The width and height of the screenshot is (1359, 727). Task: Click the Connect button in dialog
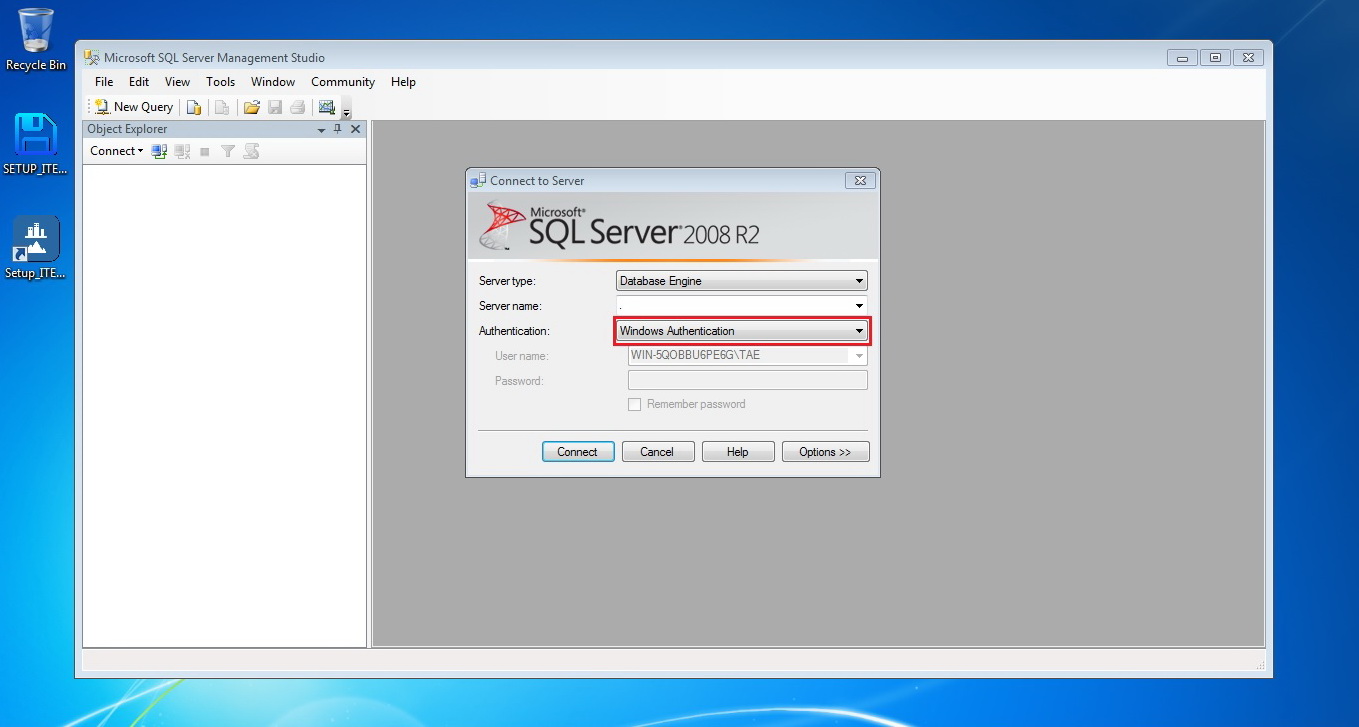click(578, 452)
